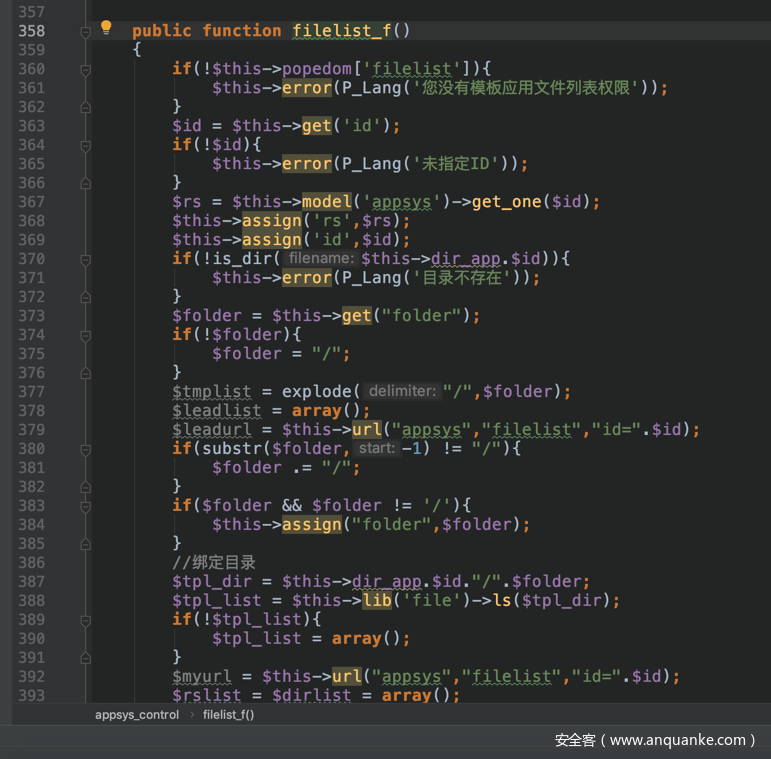This screenshot has width=771, height=759.
Task: Click the get call on line 363
Action: click(317, 126)
